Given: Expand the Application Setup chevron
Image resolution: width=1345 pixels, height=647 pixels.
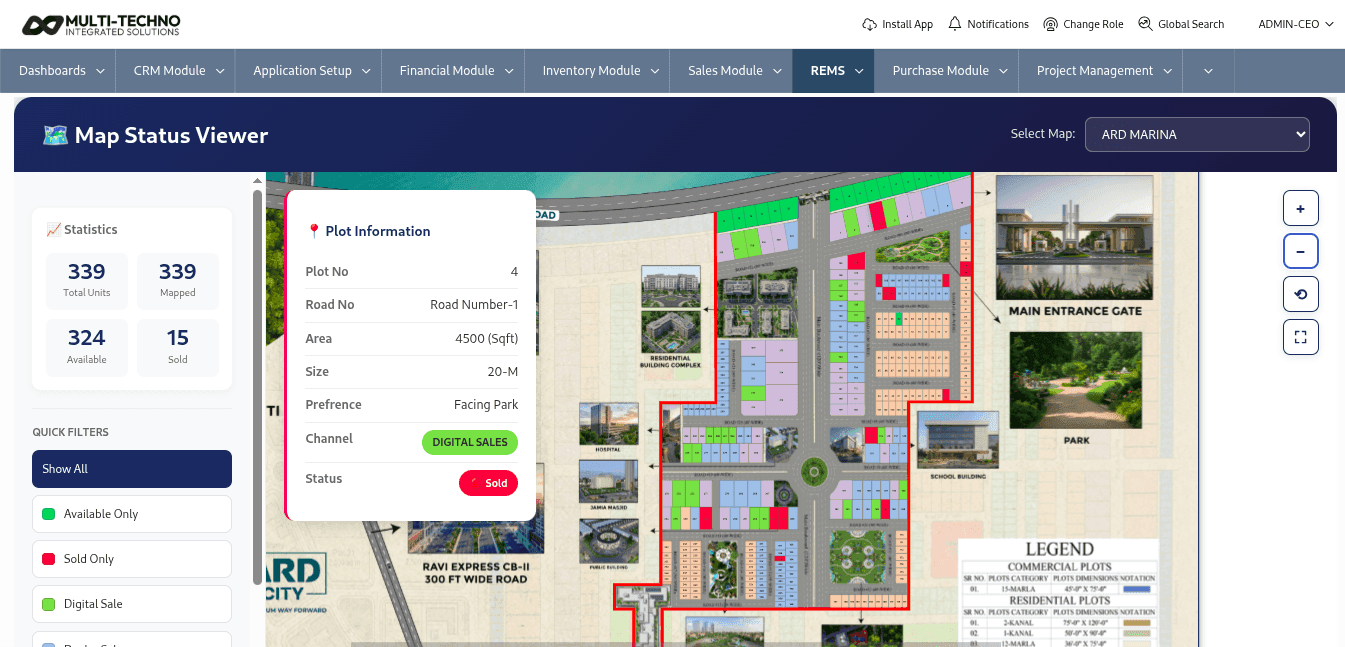Looking at the screenshot, I should pos(366,71).
